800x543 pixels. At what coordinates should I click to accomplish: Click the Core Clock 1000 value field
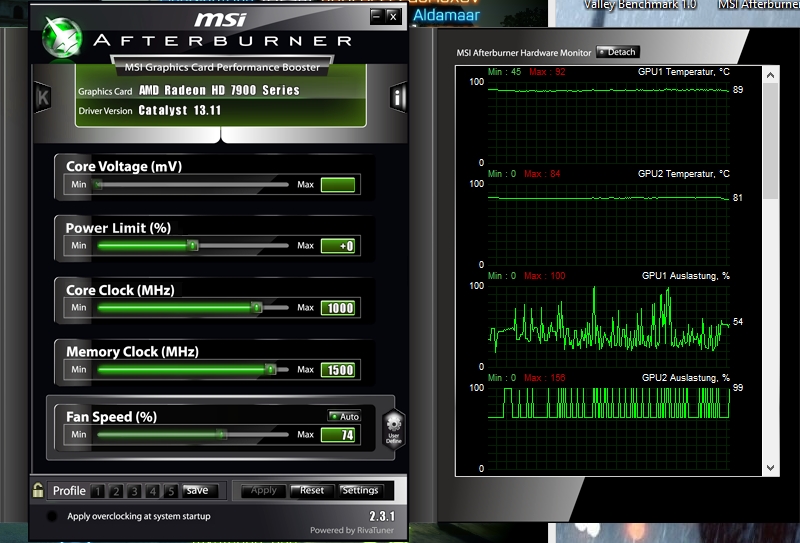tap(338, 308)
